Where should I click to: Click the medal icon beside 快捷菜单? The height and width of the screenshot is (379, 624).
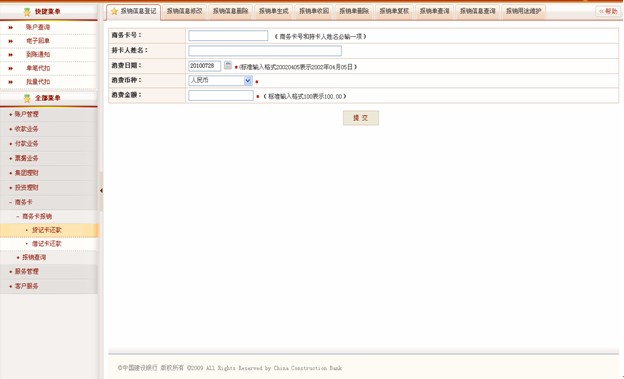(27, 12)
